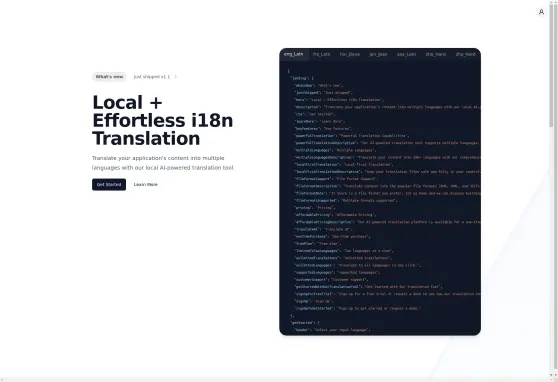The width and height of the screenshot is (558, 382).
Task: Click the chevron after Just shipped v1.1
Action: click(x=175, y=77)
